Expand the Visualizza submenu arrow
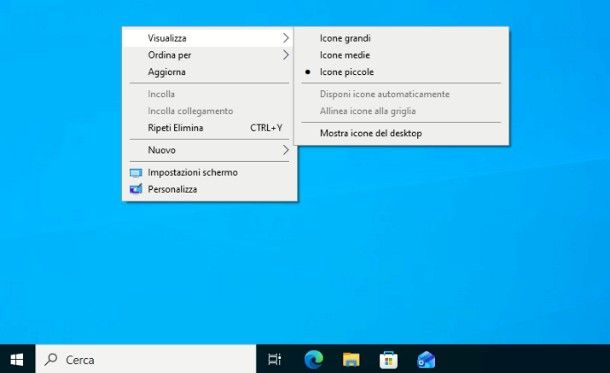 [286, 38]
